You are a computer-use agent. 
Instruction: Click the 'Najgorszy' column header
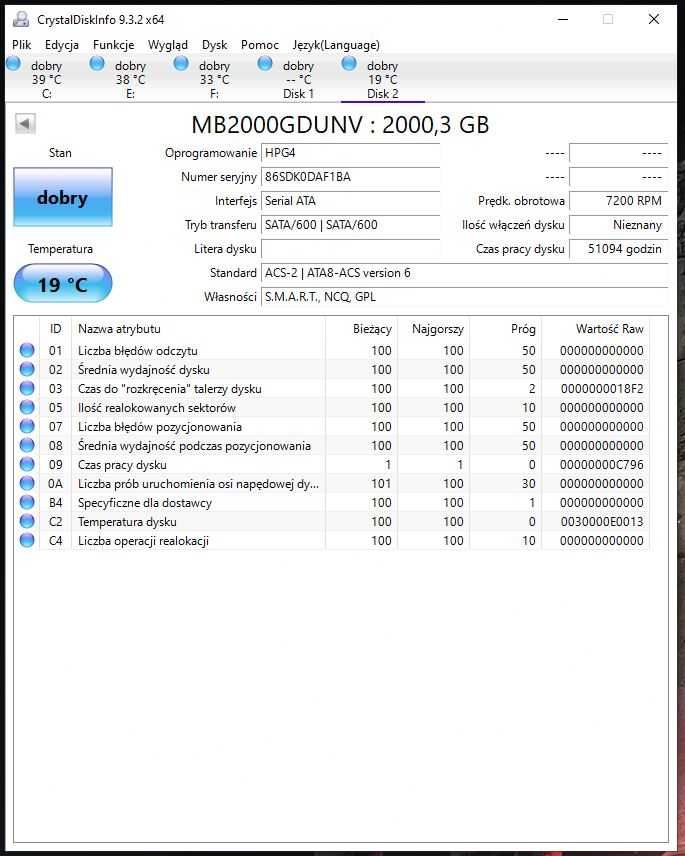pyautogui.click(x=433, y=329)
